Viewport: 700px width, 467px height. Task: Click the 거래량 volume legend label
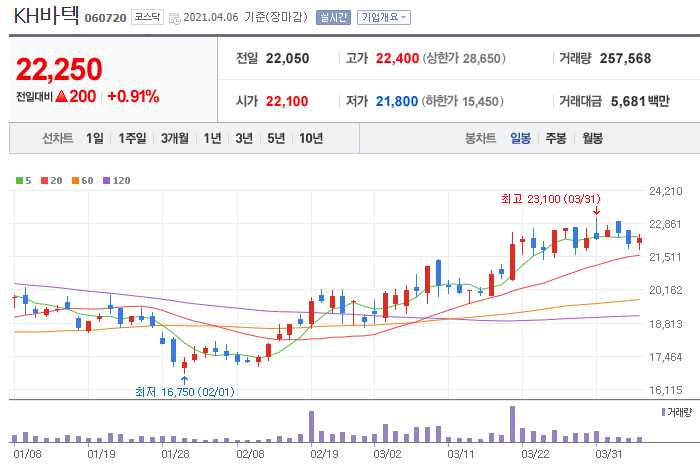677,412
